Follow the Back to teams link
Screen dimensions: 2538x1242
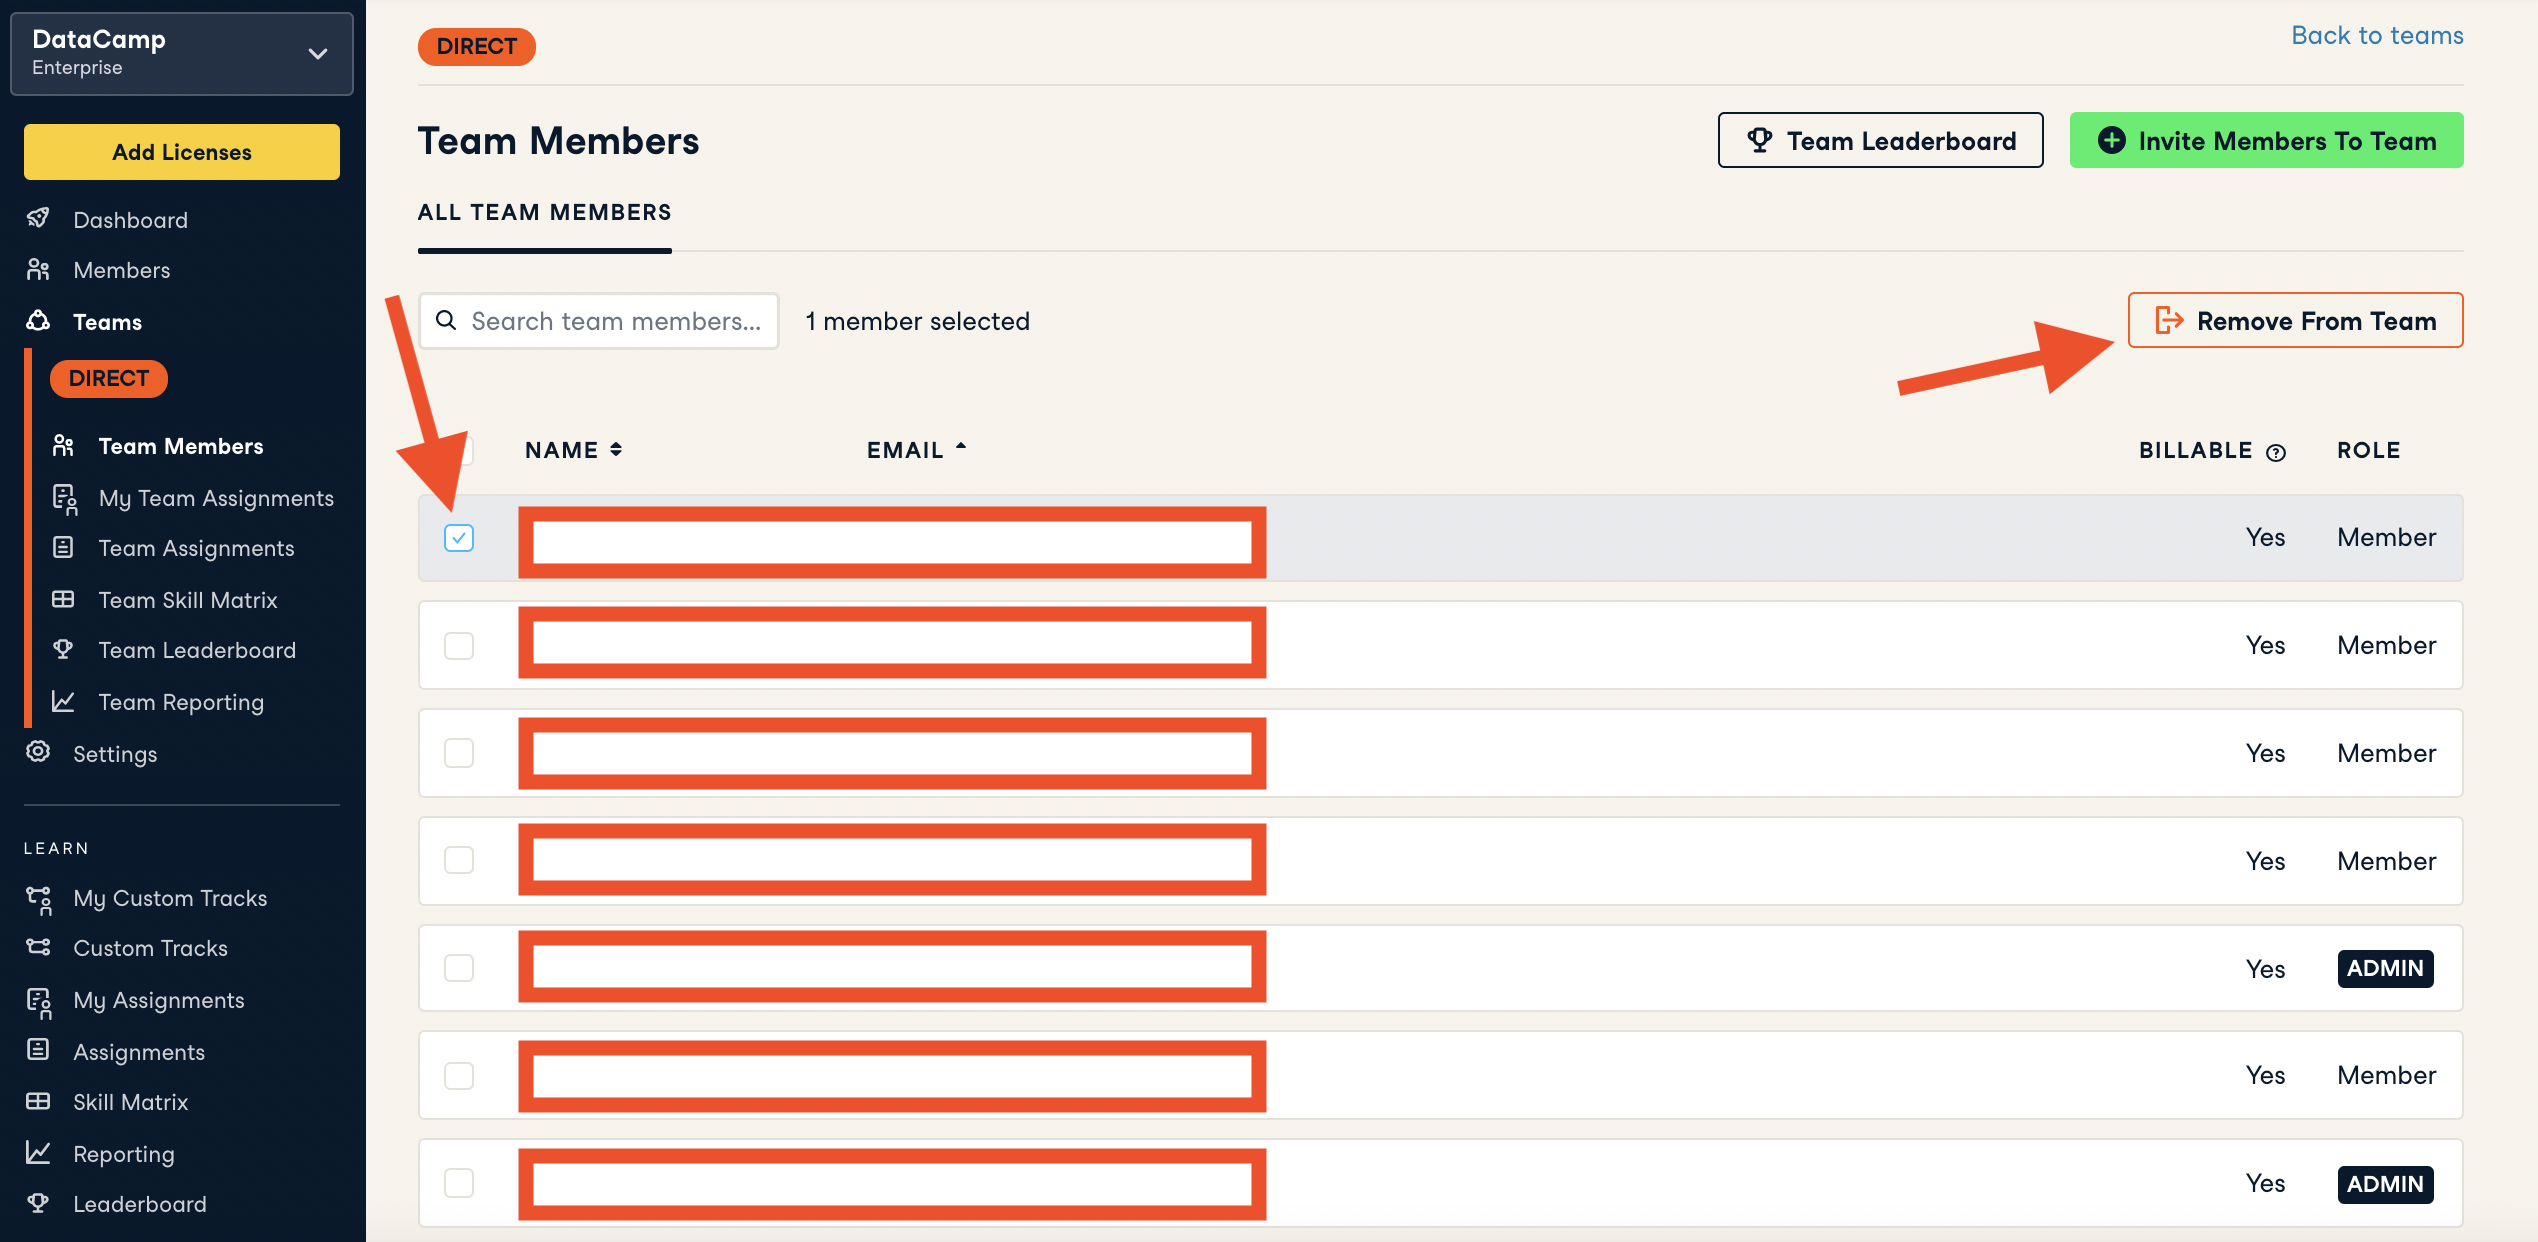(x=2376, y=36)
